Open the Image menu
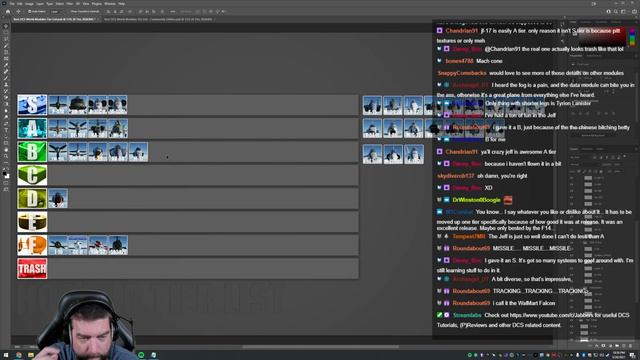640x360 pixels. pos(29,4)
